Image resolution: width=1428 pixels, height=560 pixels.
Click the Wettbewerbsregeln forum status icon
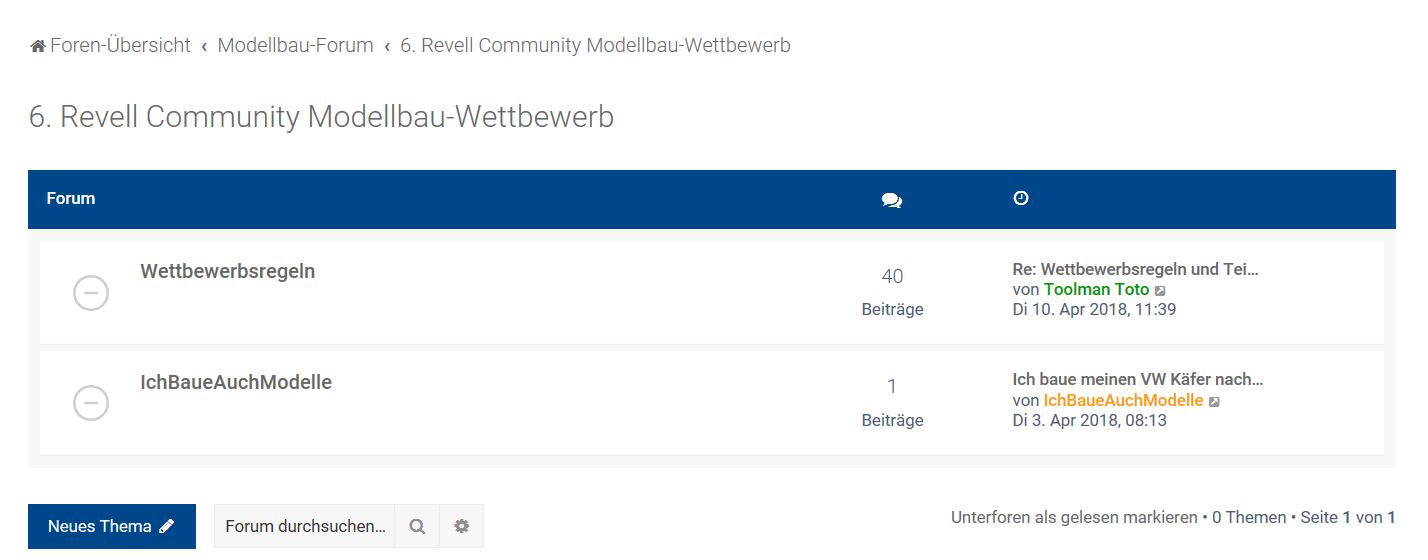click(91, 292)
